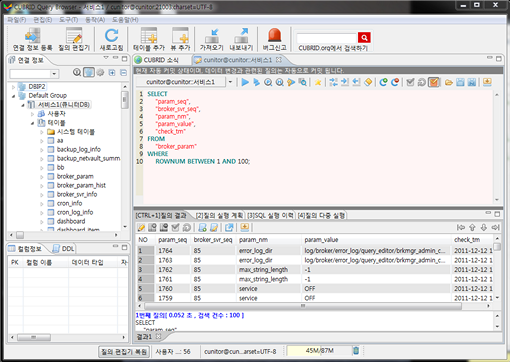510x362 pixels.
Task: Click the red CUBRID.org search button
Action: click(x=364, y=38)
